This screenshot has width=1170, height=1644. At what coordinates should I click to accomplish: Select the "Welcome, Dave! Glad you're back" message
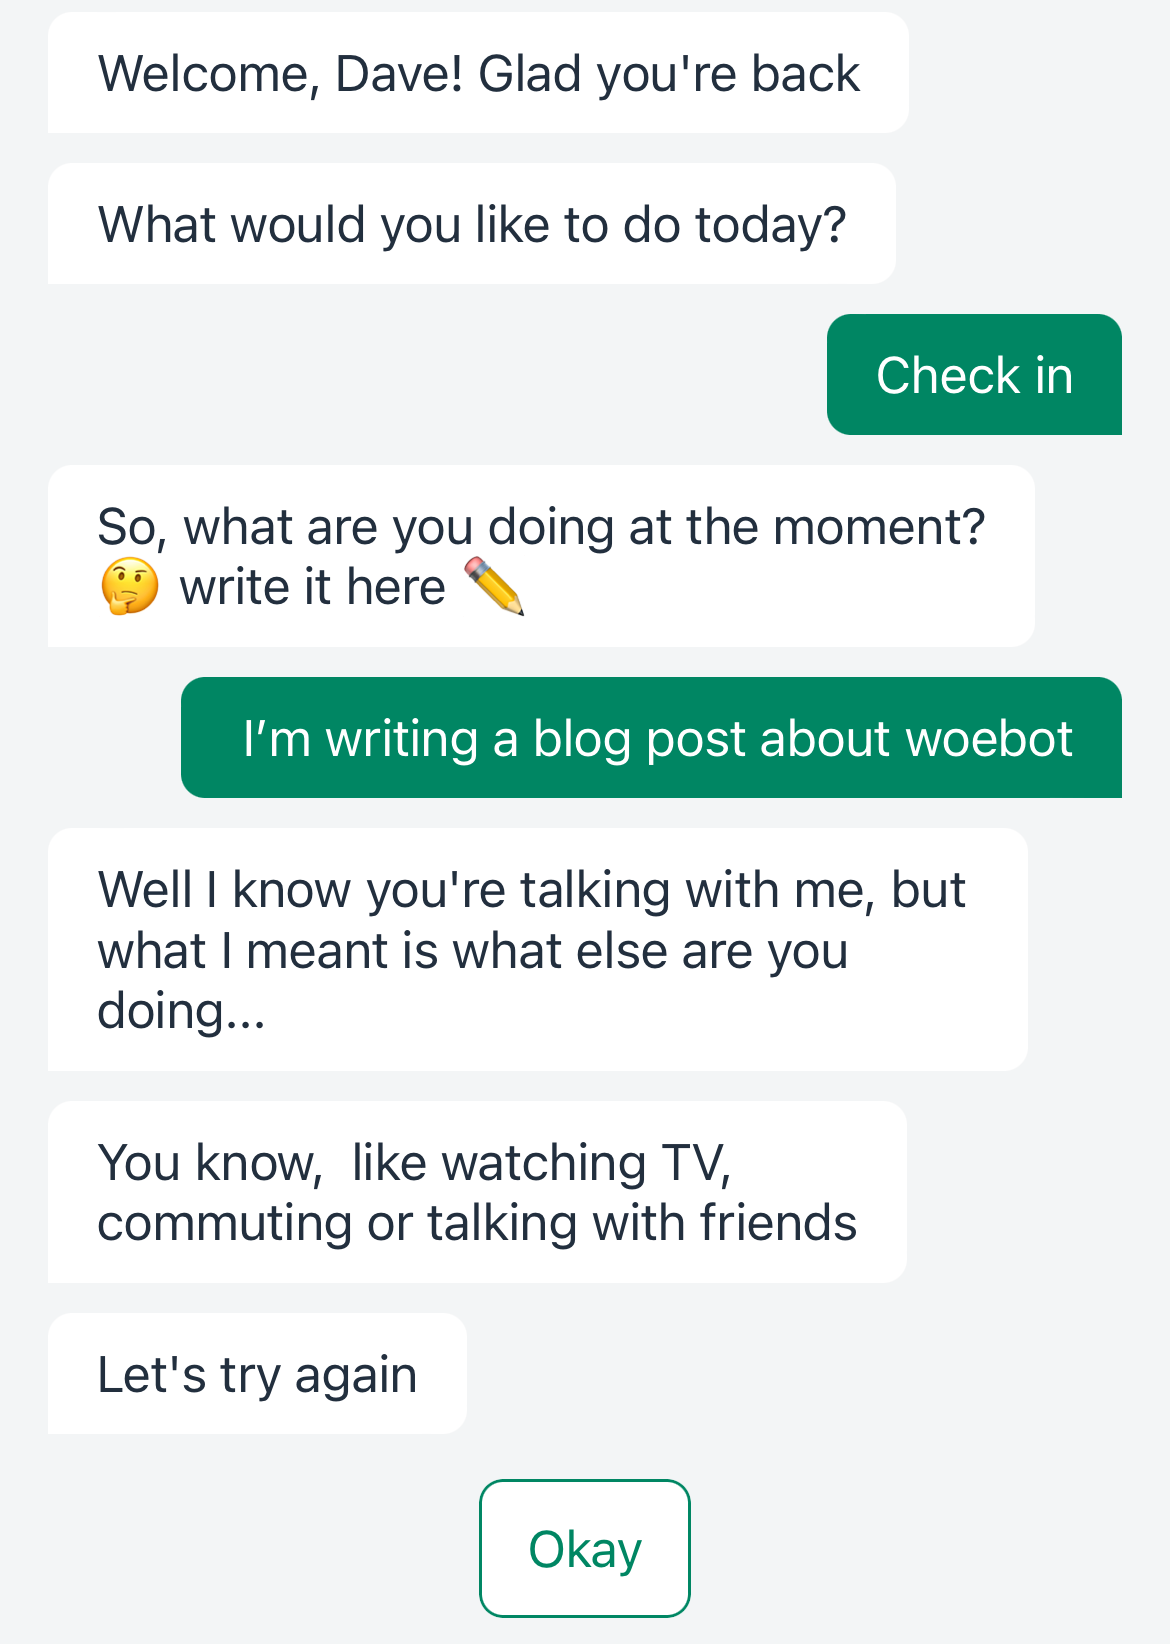[478, 74]
